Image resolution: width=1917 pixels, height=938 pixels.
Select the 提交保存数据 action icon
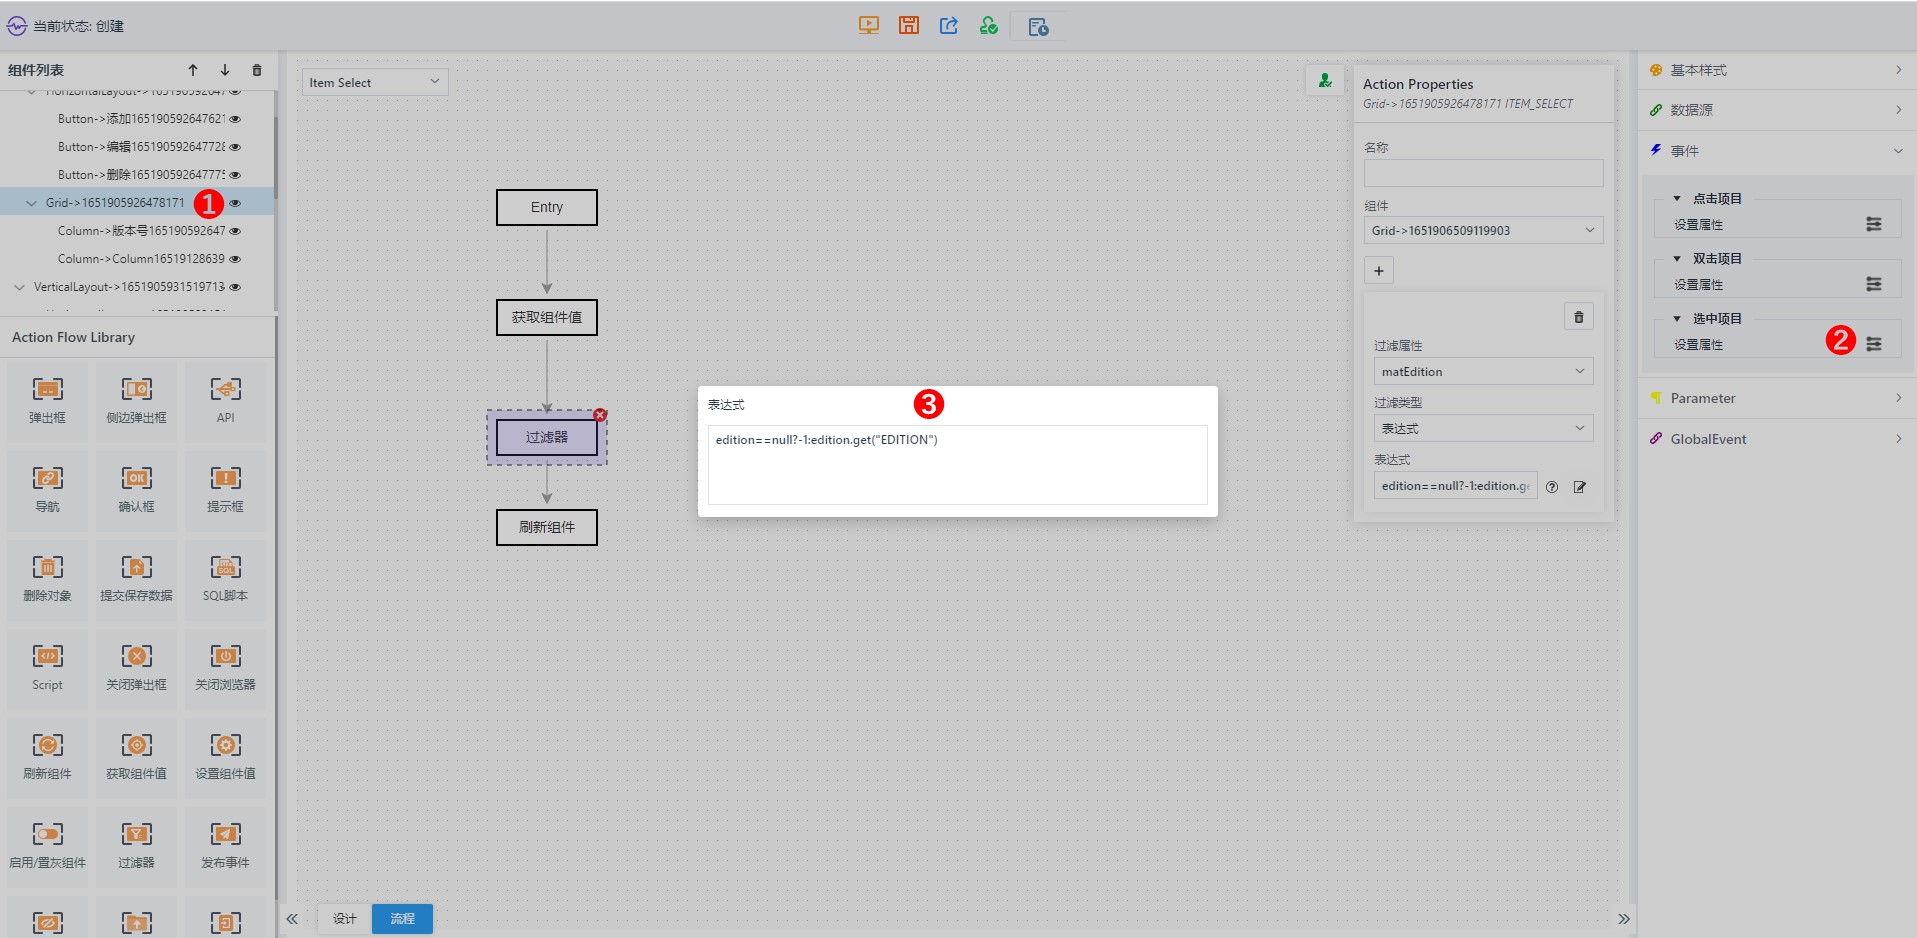click(x=136, y=567)
